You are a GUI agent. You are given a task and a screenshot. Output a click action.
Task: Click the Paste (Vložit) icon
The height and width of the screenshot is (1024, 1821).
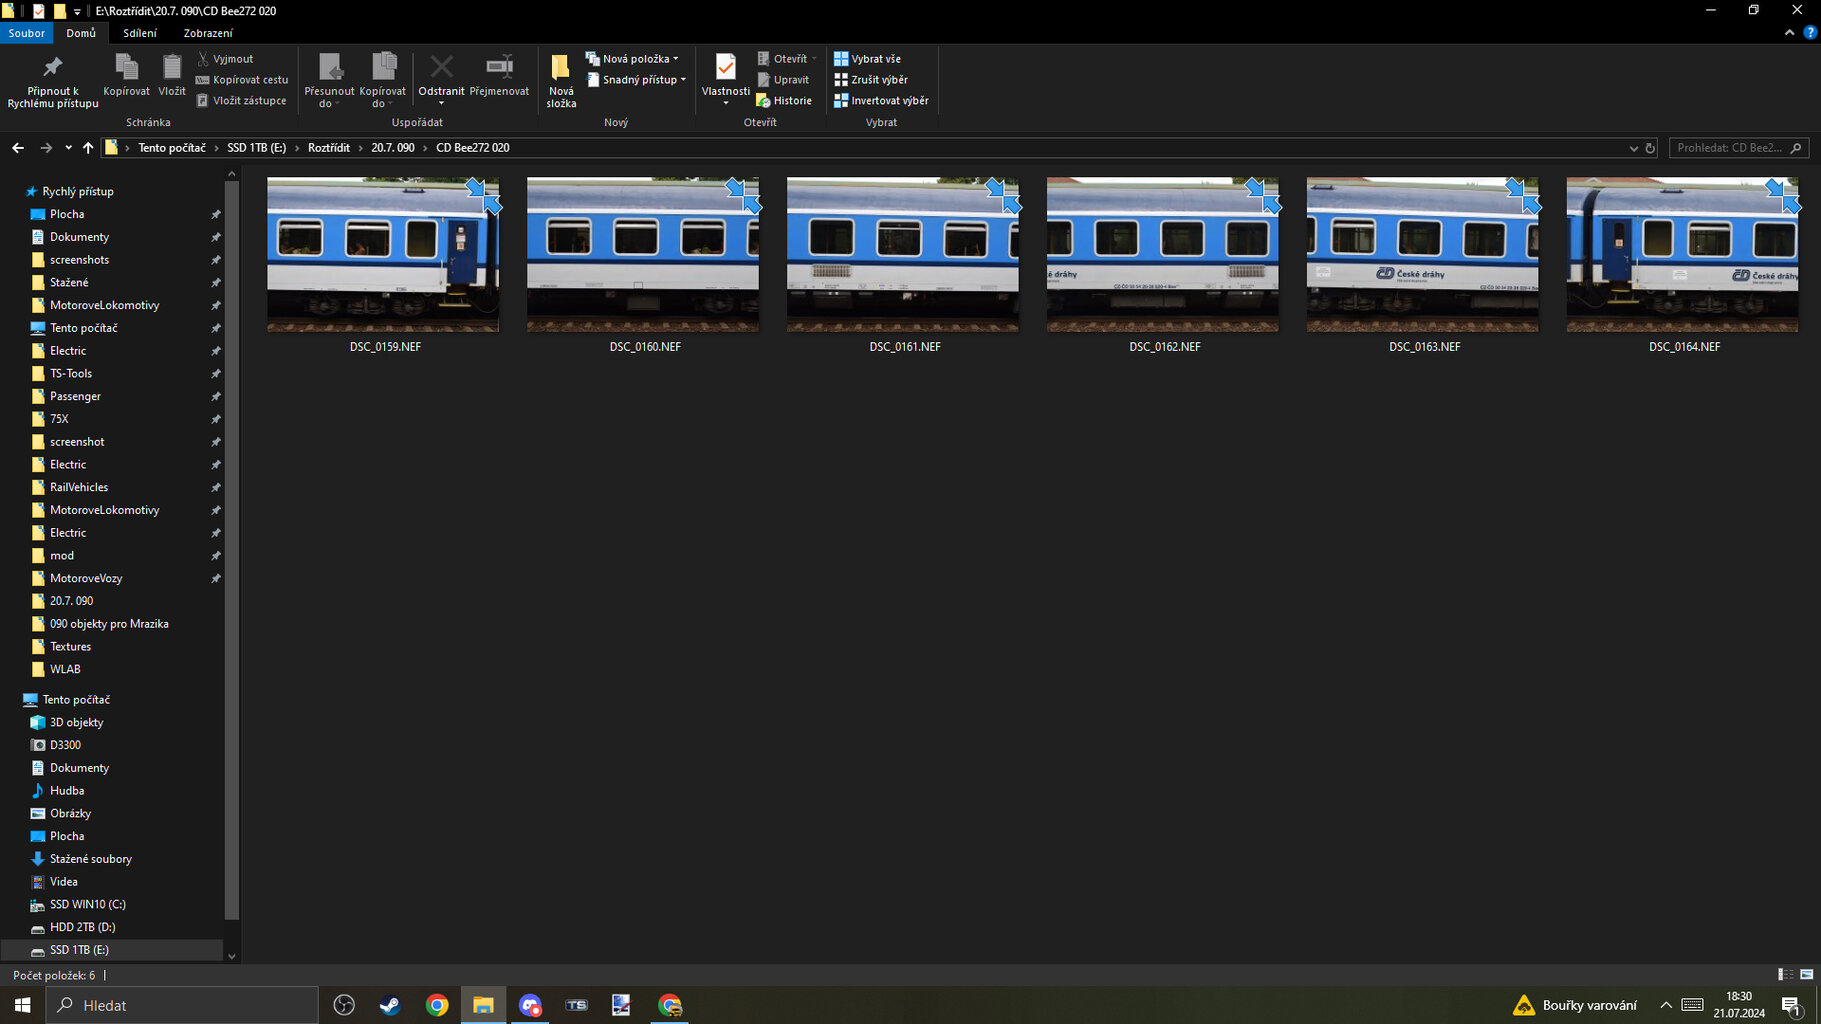pos(172,68)
